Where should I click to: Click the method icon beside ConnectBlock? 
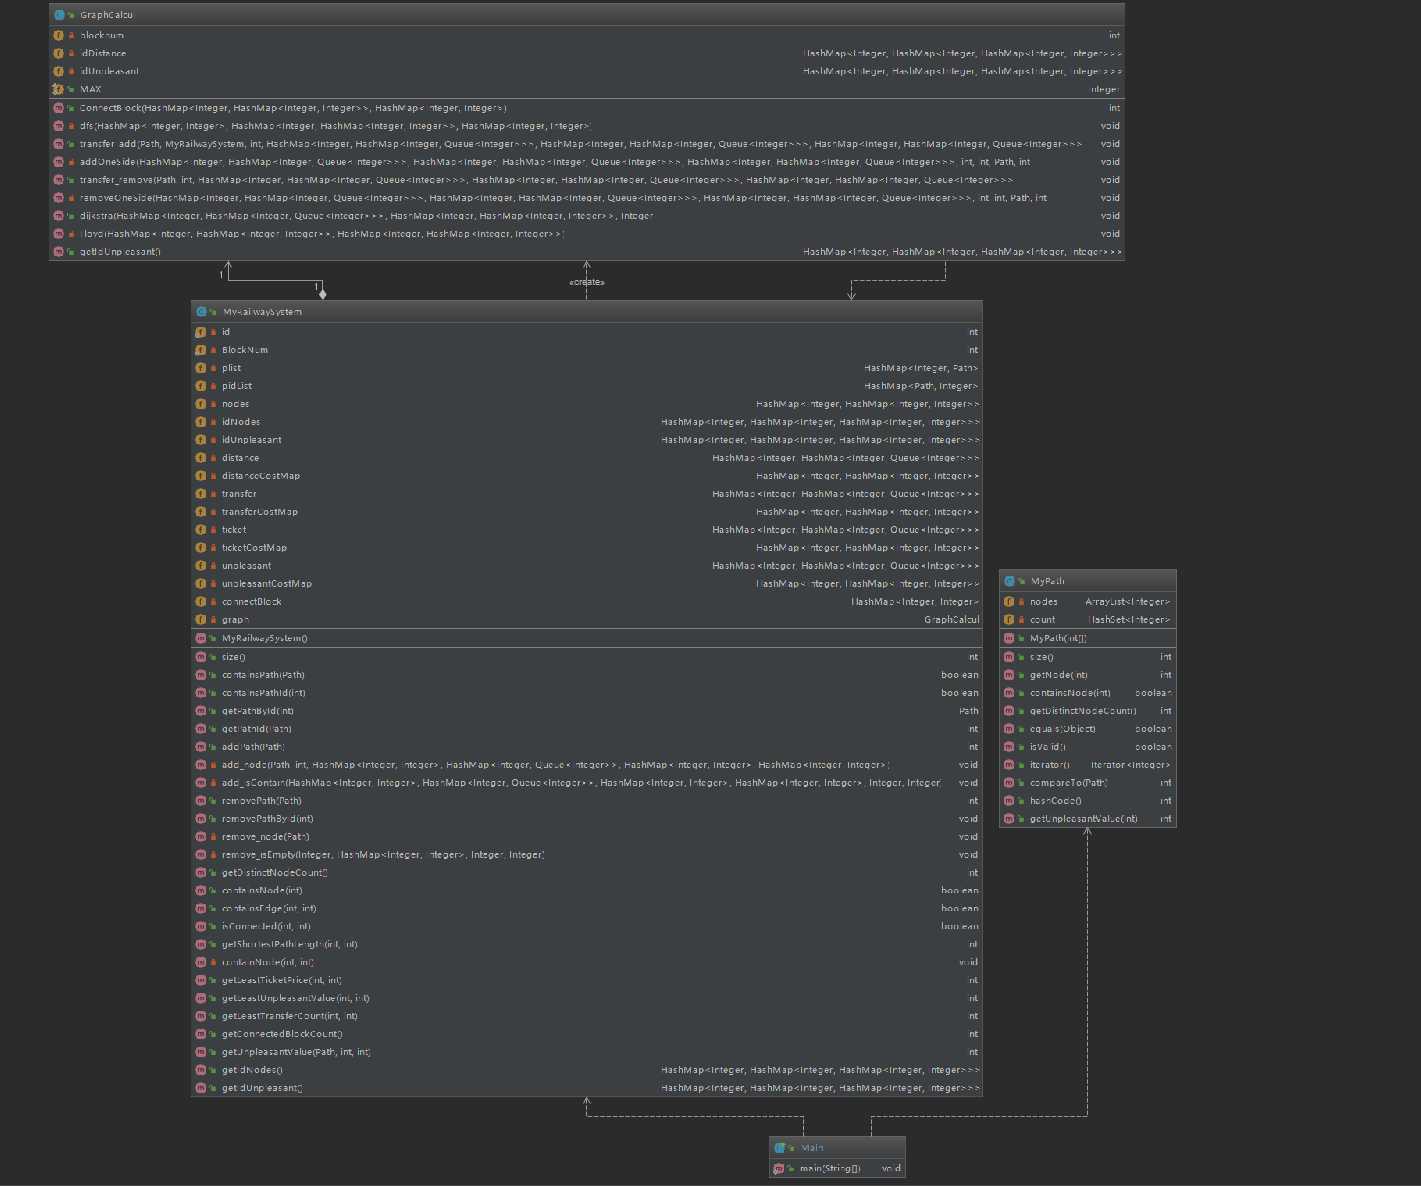[58, 108]
